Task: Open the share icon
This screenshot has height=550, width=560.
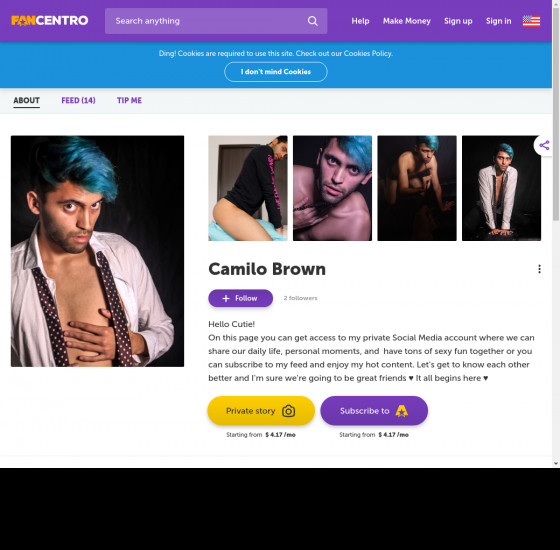Action: click(x=544, y=145)
